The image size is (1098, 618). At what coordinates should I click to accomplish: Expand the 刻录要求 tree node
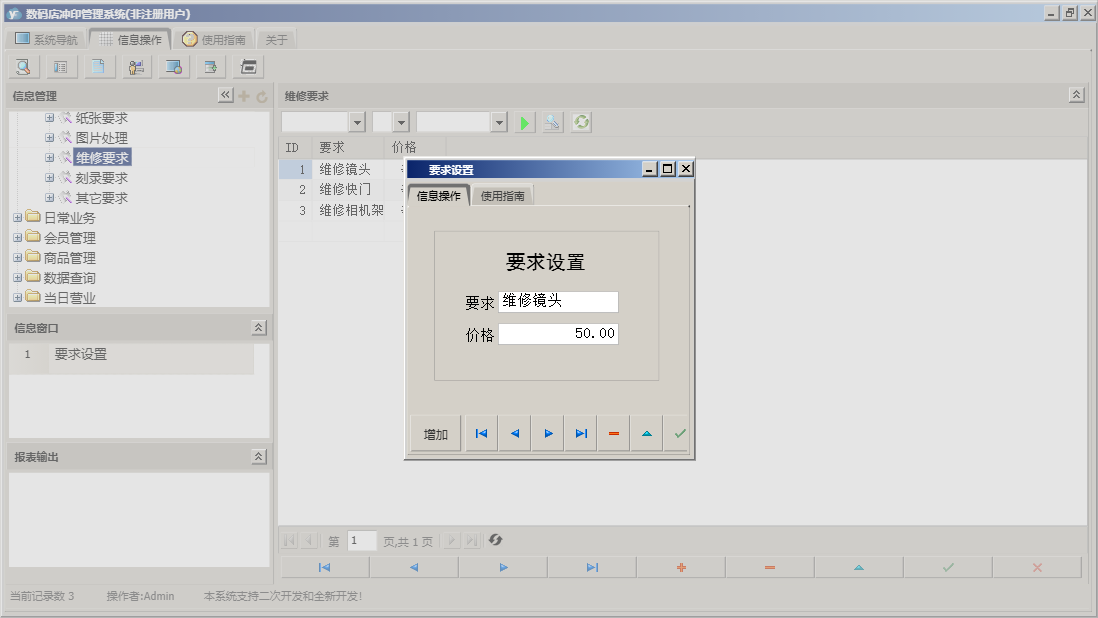[x=50, y=178]
